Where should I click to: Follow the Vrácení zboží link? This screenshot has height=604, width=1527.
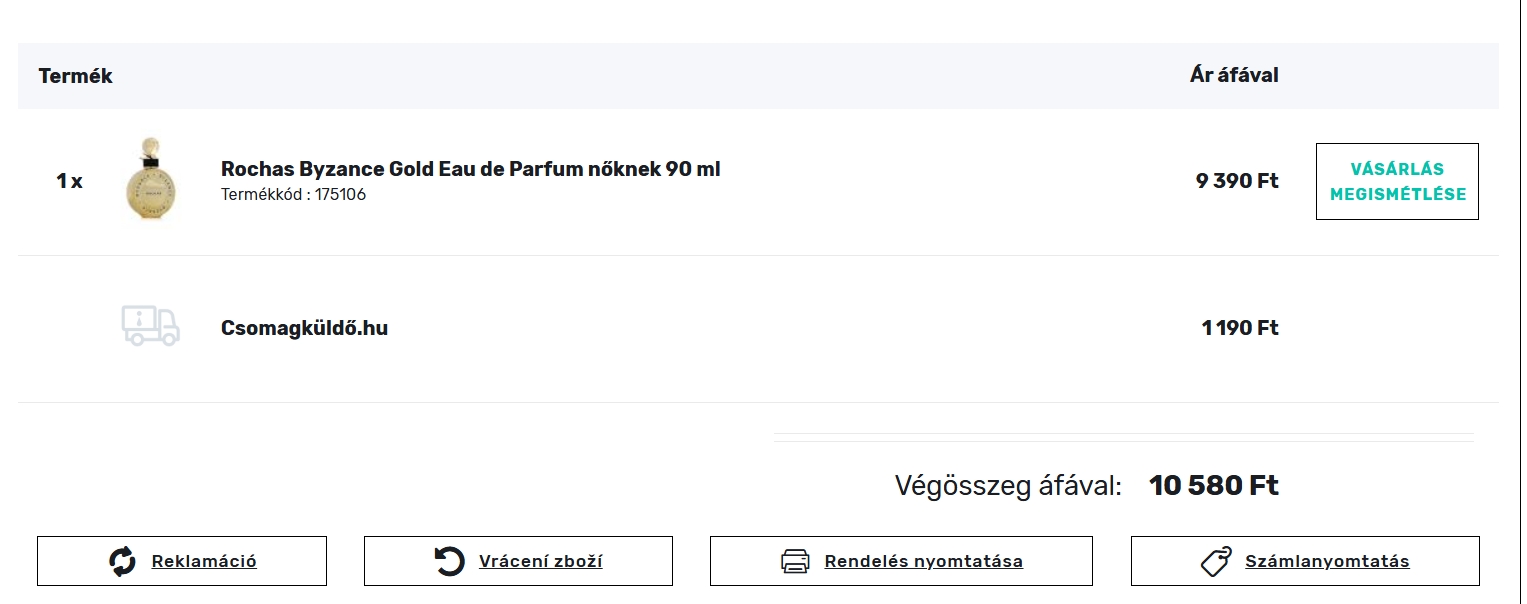[540, 561]
